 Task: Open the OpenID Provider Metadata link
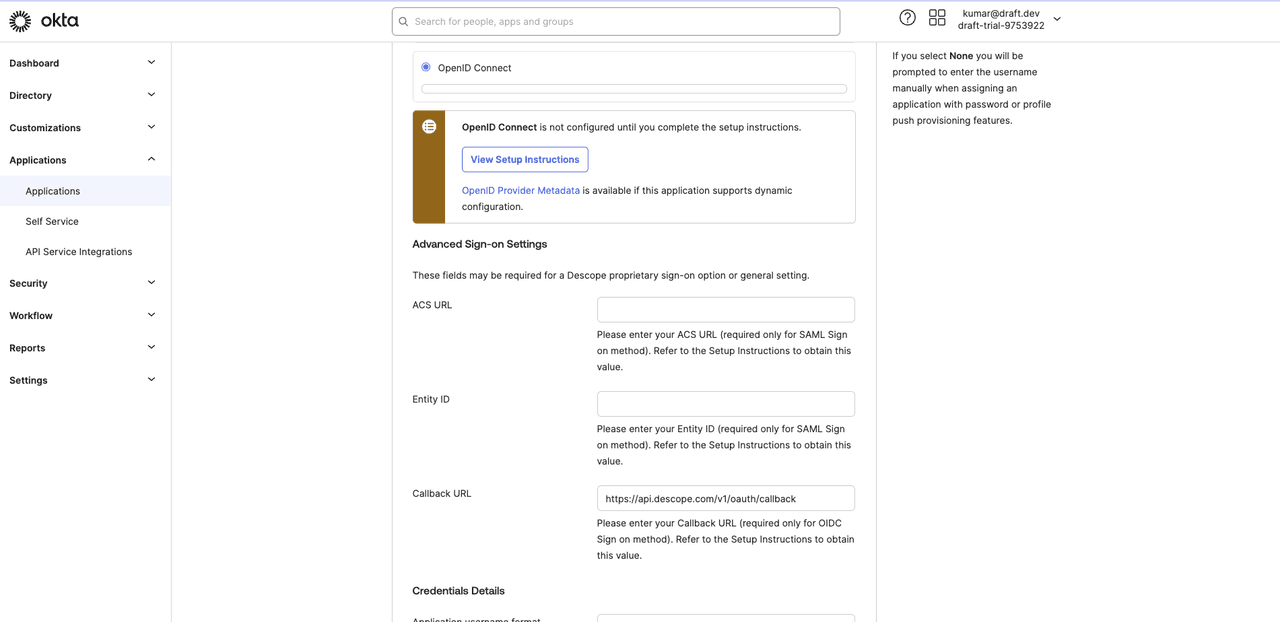520,190
